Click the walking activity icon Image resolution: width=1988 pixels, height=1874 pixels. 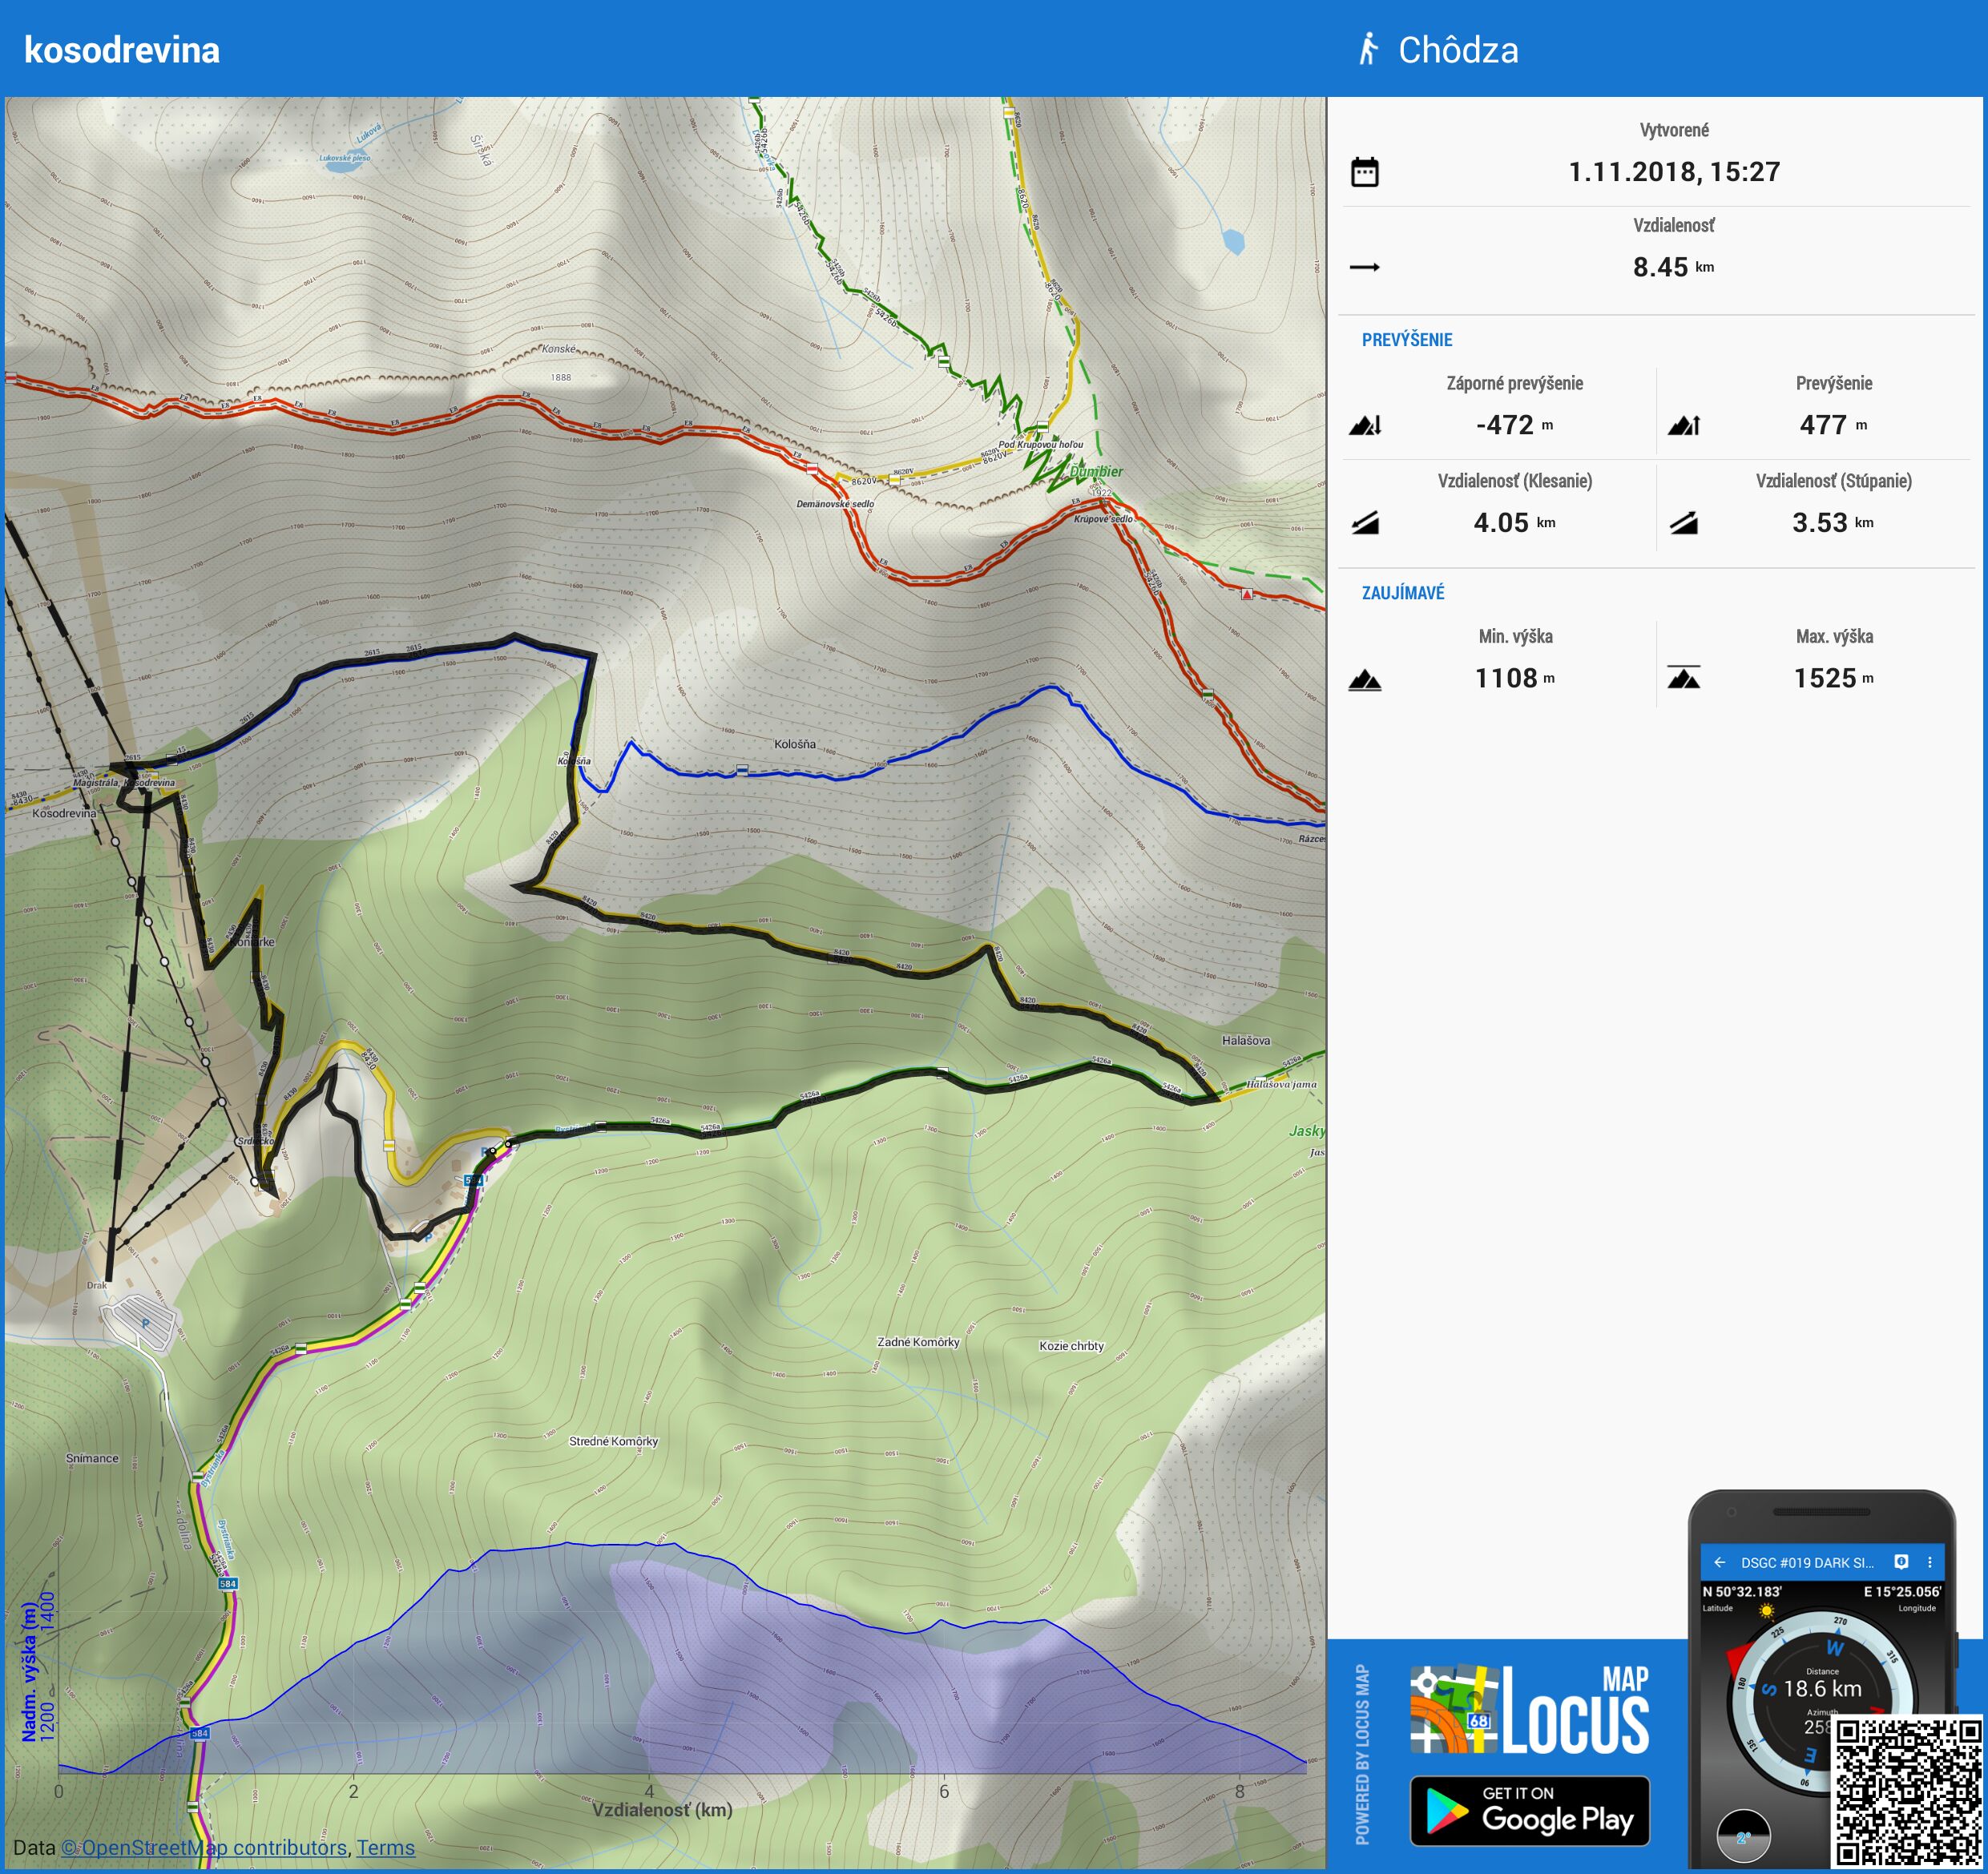coord(1367,49)
